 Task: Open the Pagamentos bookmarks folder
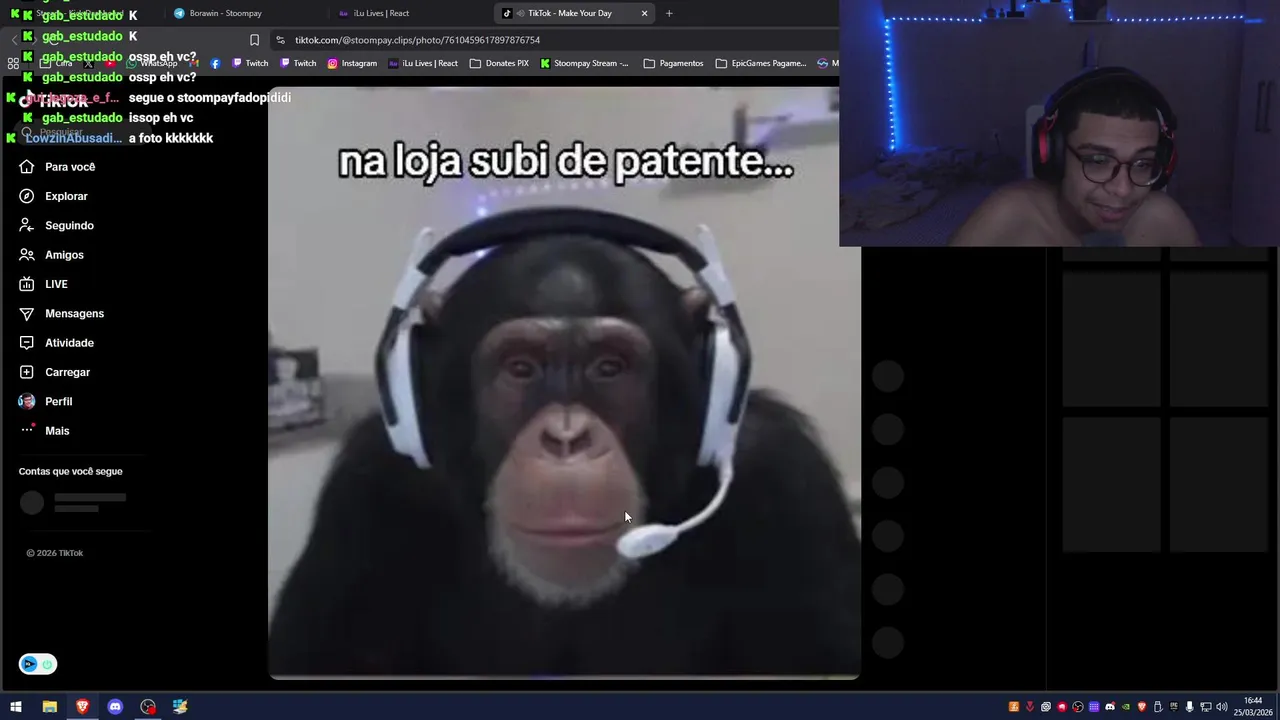pyautogui.click(x=673, y=63)
